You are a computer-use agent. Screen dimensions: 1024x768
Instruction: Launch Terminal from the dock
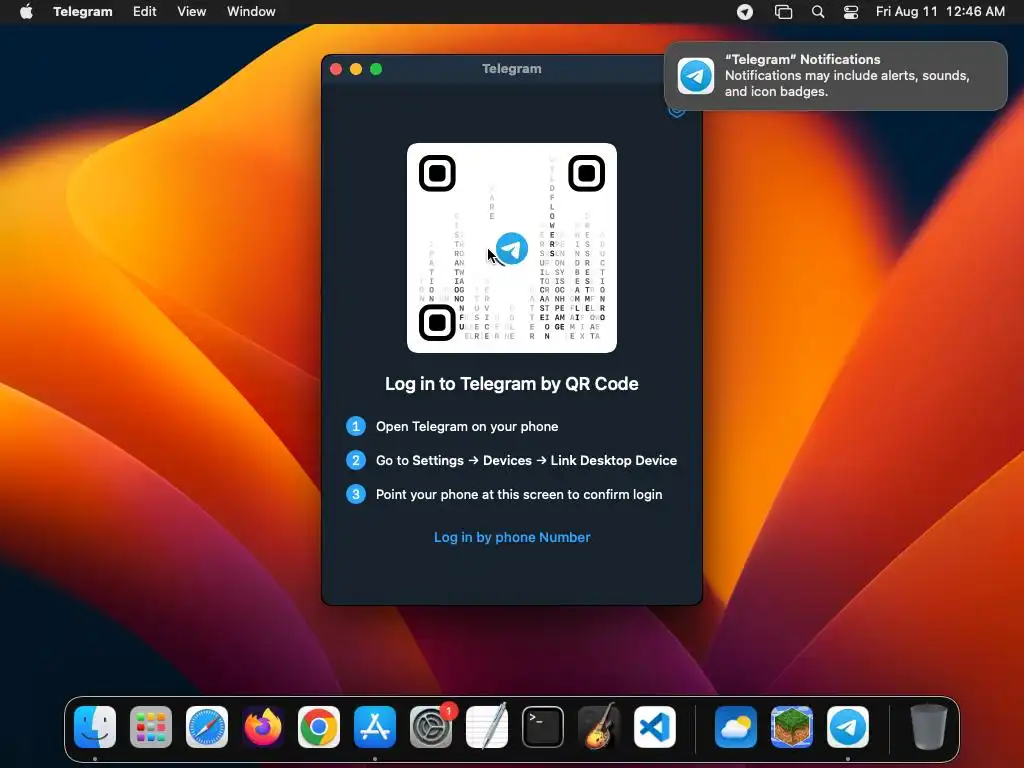pyautogui.click(x=543, y=727)
